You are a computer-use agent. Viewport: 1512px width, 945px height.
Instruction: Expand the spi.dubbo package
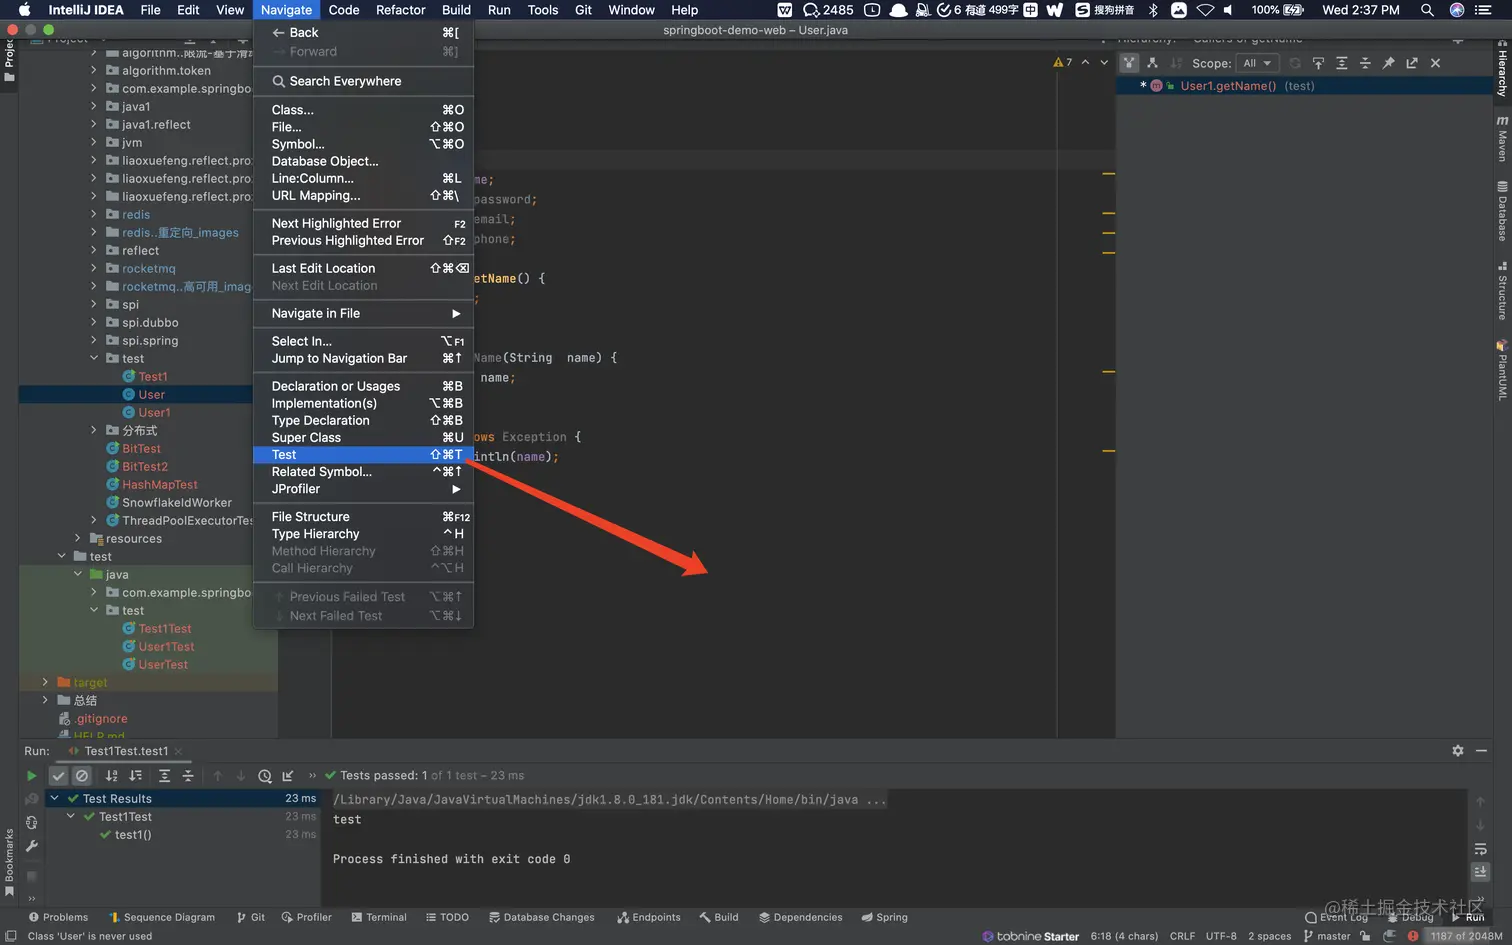(x=94, y=323)
